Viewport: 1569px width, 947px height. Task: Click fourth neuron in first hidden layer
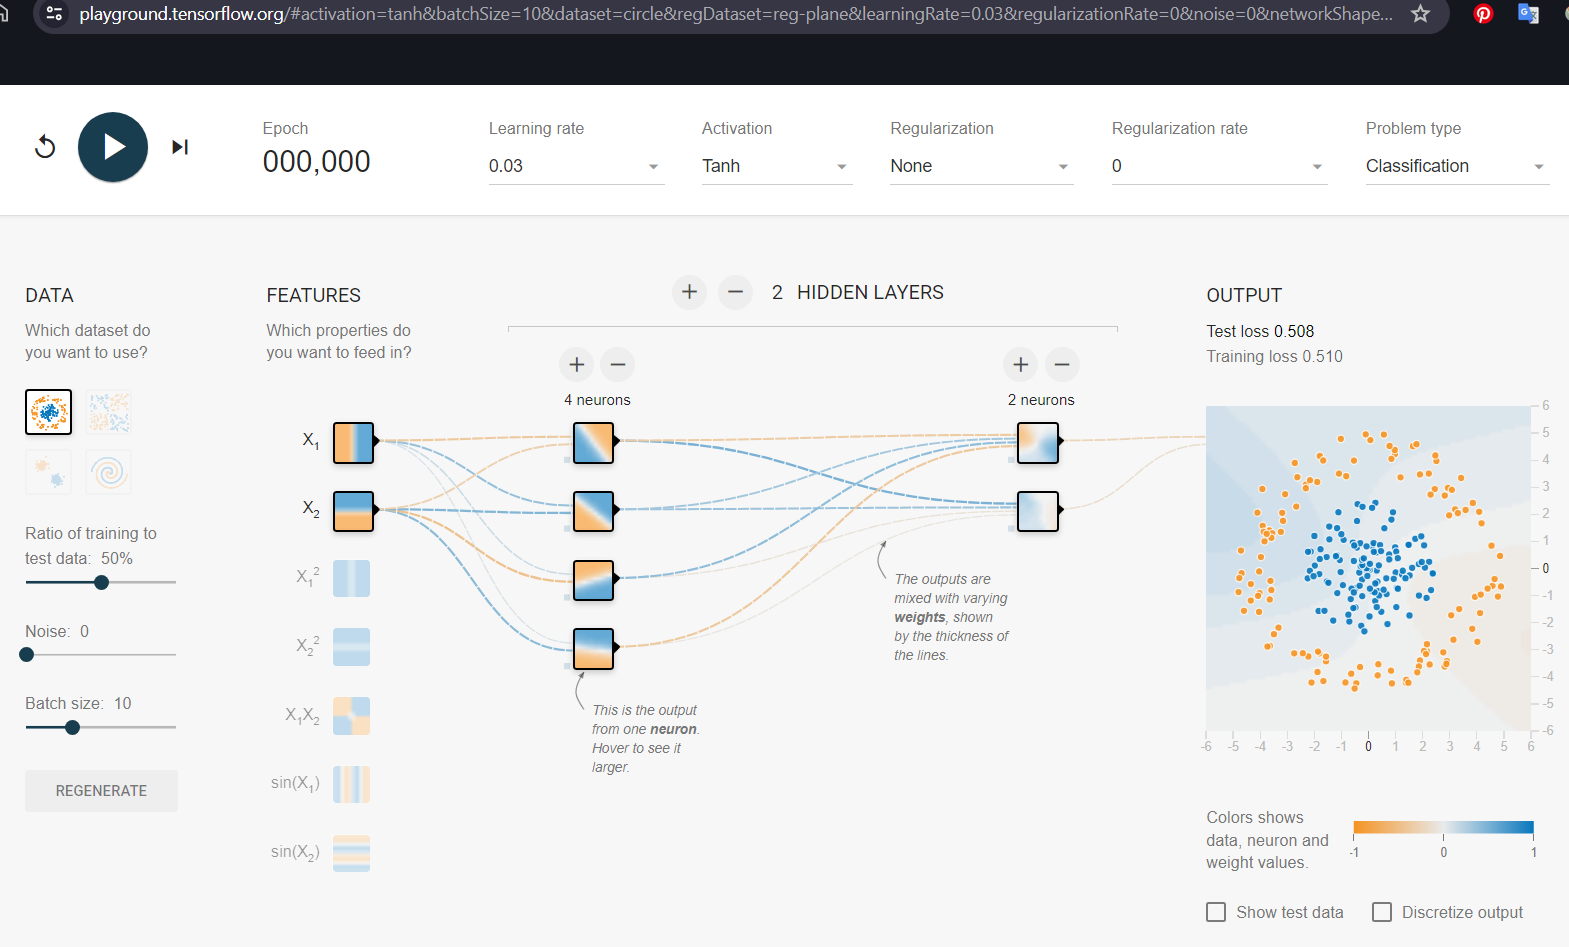coord(593,648)
